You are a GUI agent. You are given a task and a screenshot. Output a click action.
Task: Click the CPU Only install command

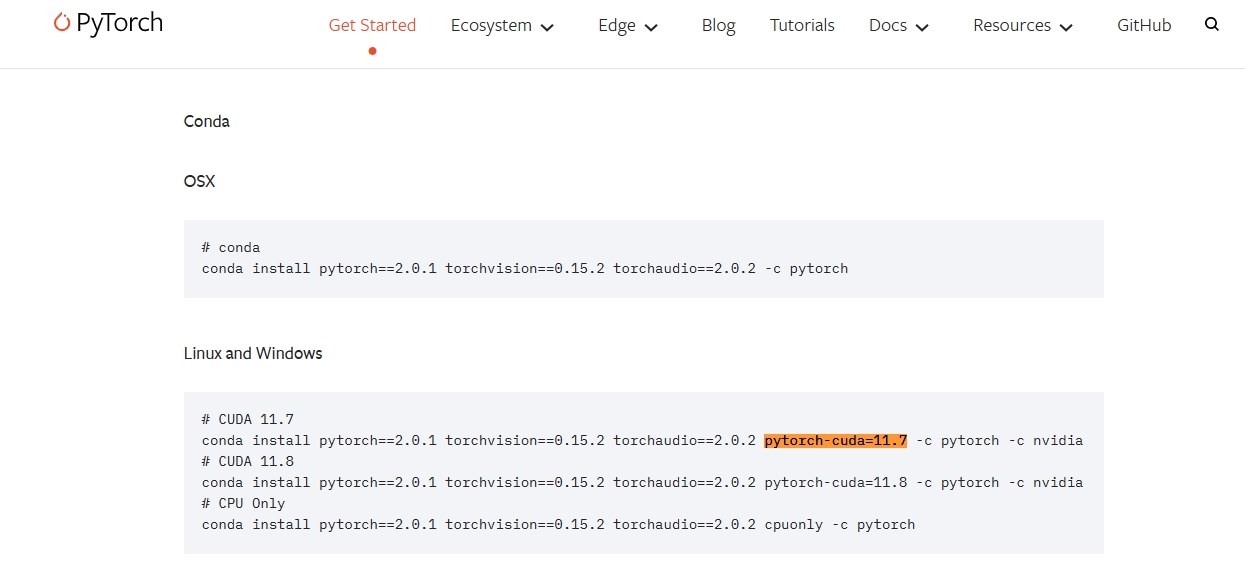559,524
